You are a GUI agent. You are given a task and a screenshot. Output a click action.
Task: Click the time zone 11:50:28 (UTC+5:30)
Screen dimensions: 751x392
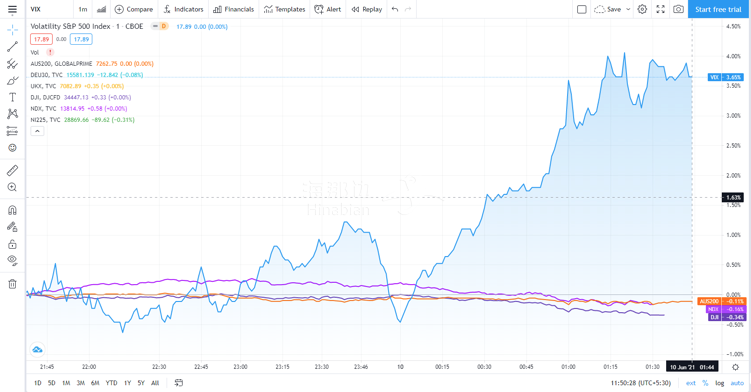tap(641, 383)
